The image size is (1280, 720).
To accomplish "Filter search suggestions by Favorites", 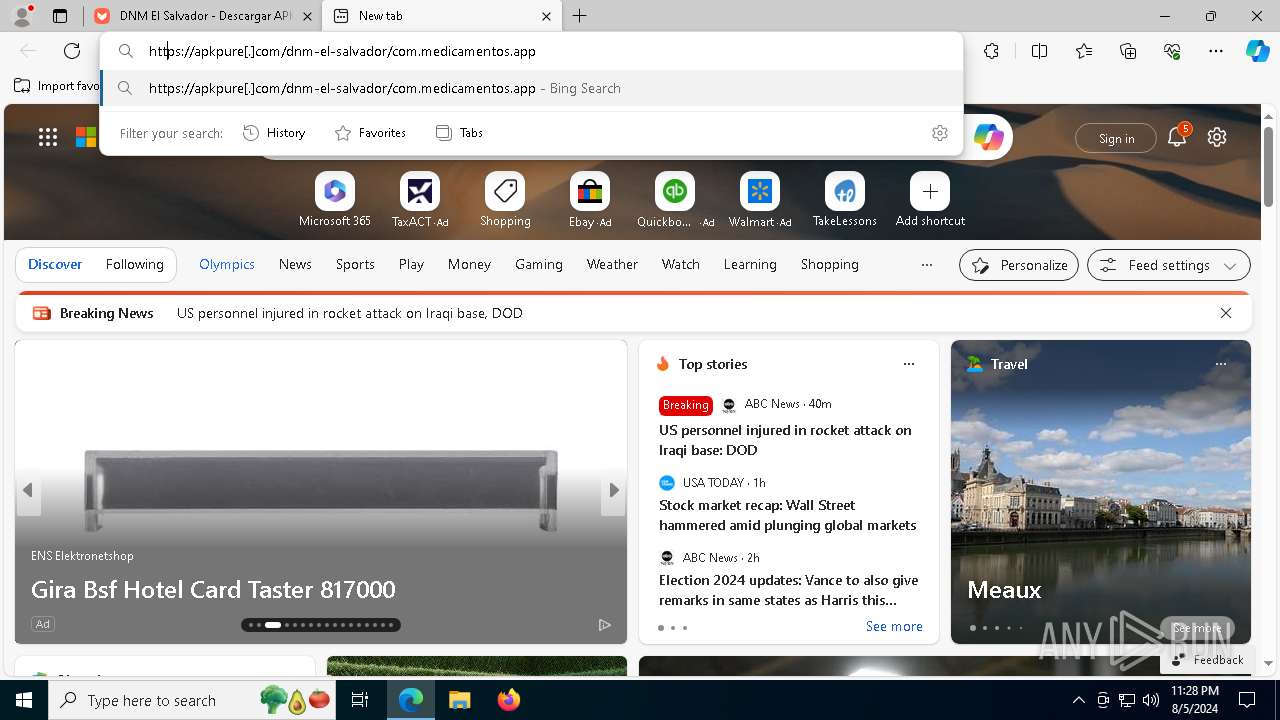I will pos(370,133).
